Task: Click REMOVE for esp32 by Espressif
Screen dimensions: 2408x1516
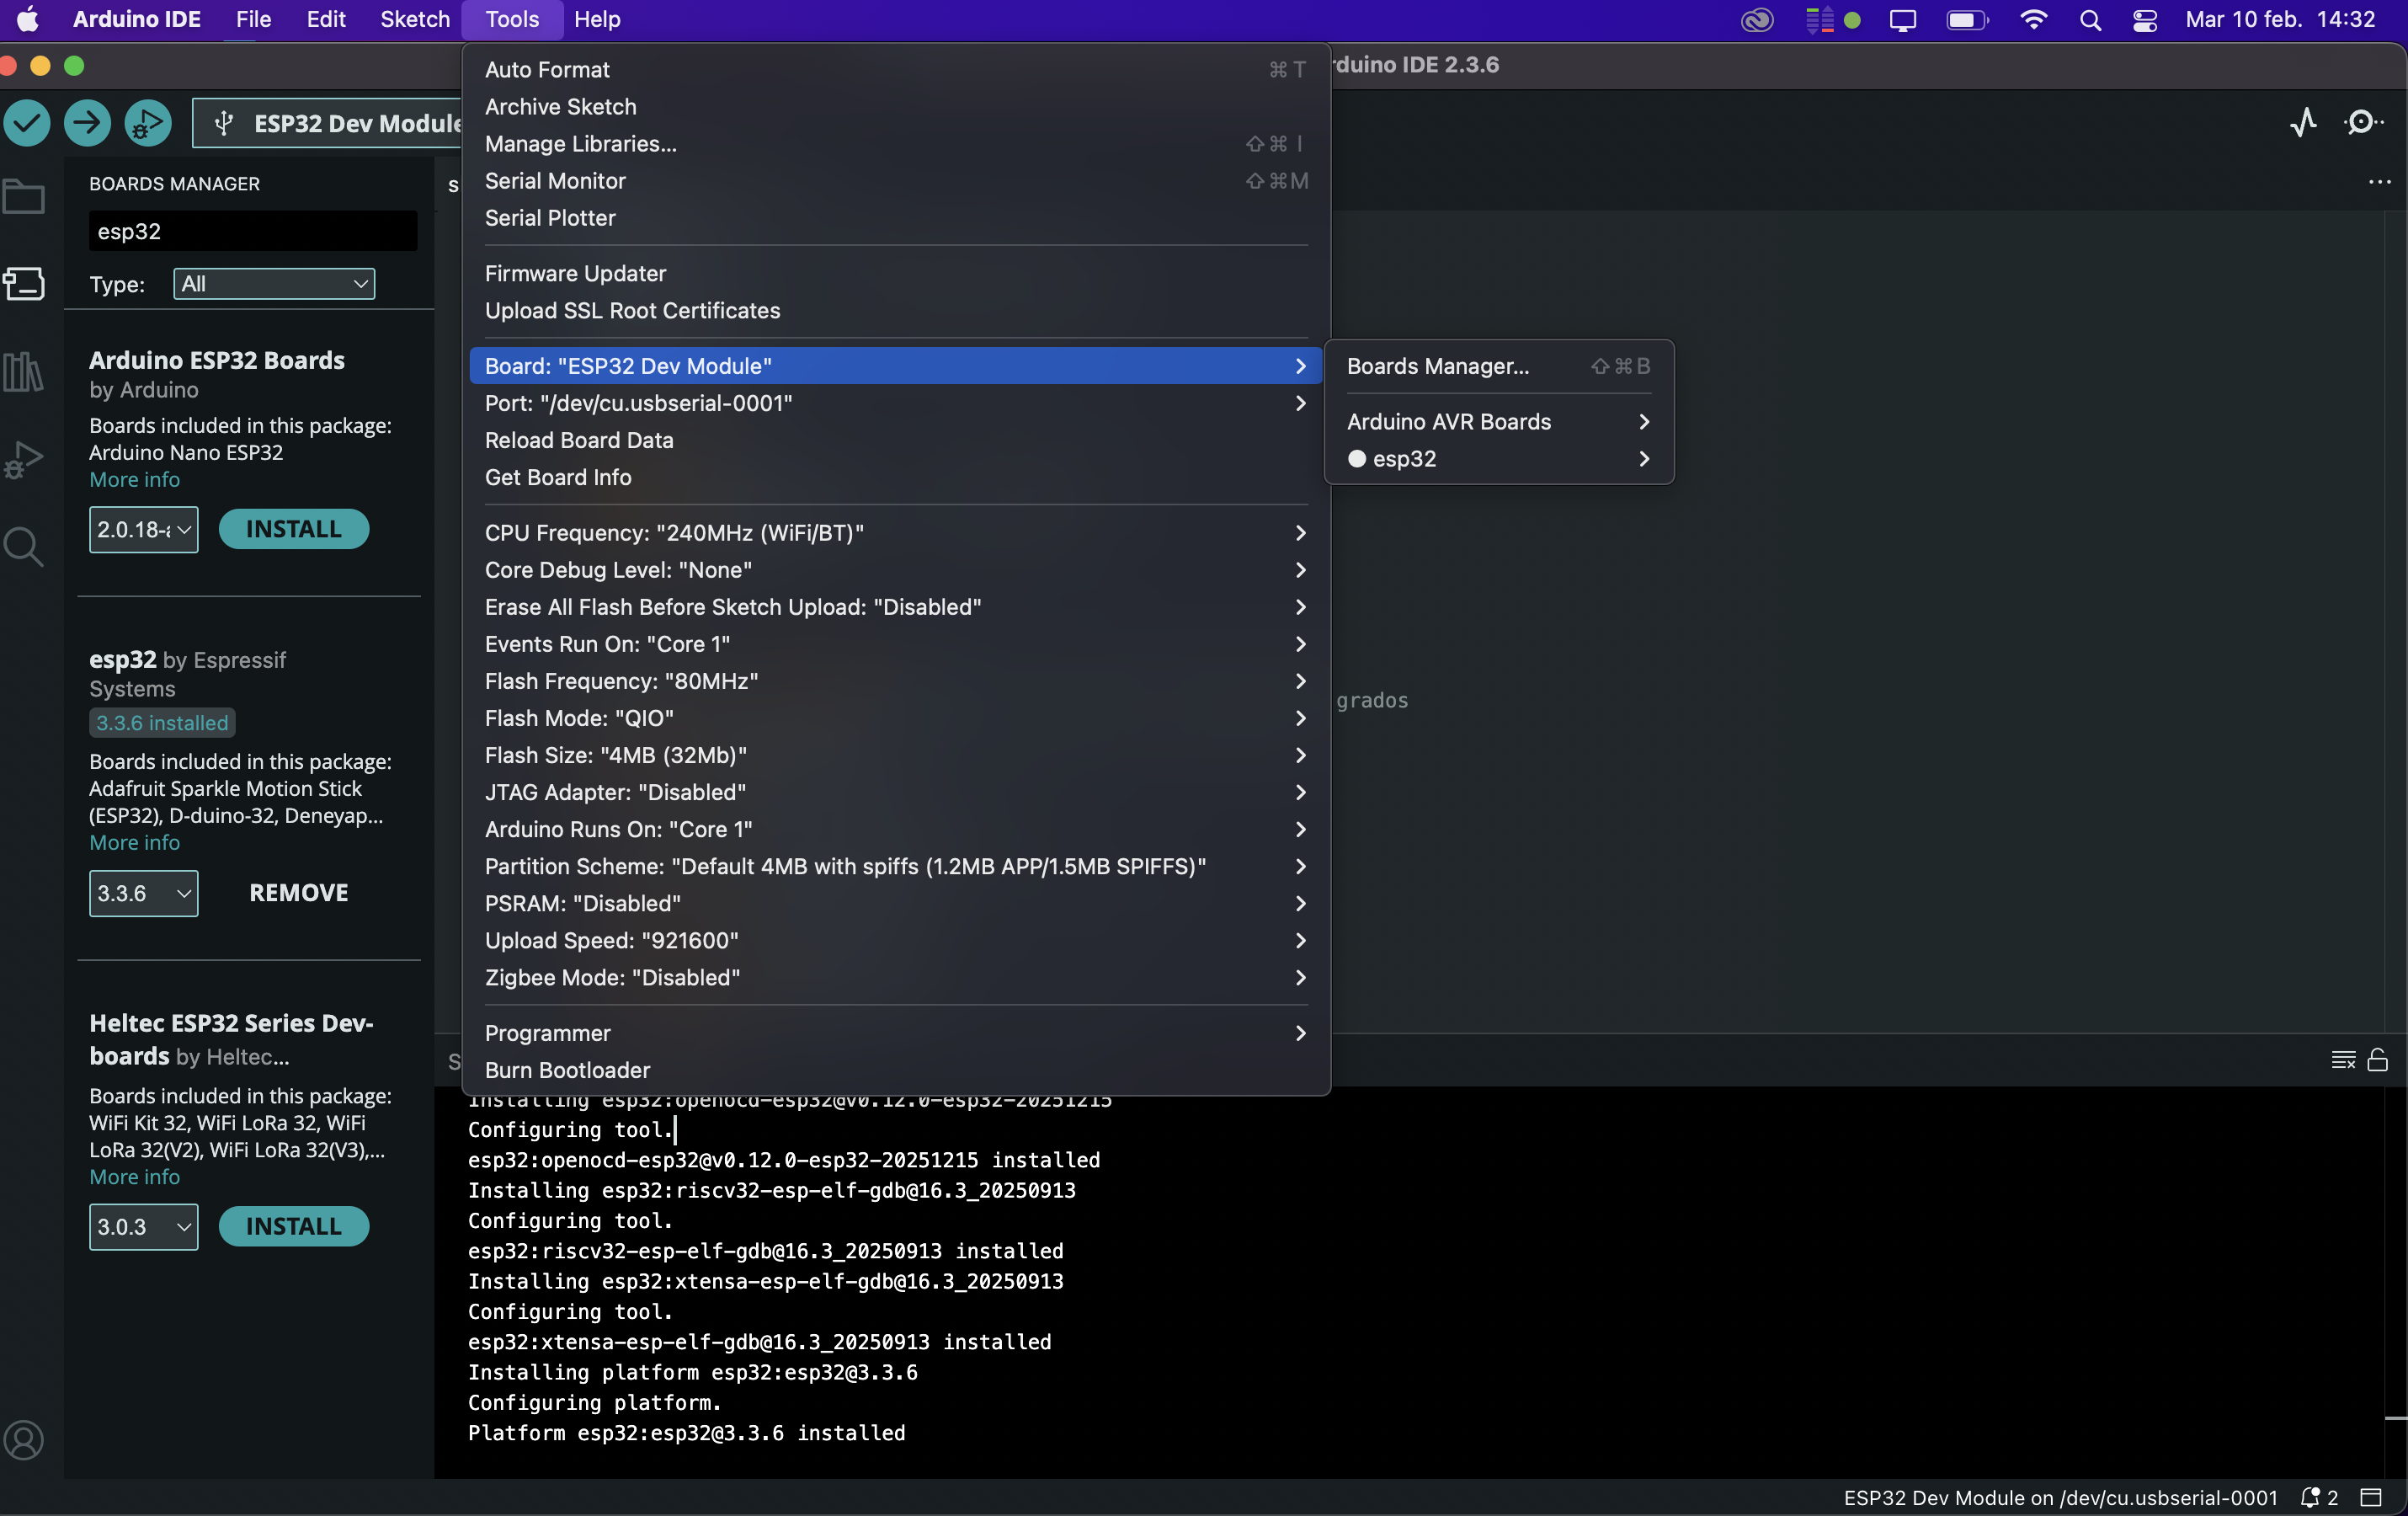Action: [298, 893]
